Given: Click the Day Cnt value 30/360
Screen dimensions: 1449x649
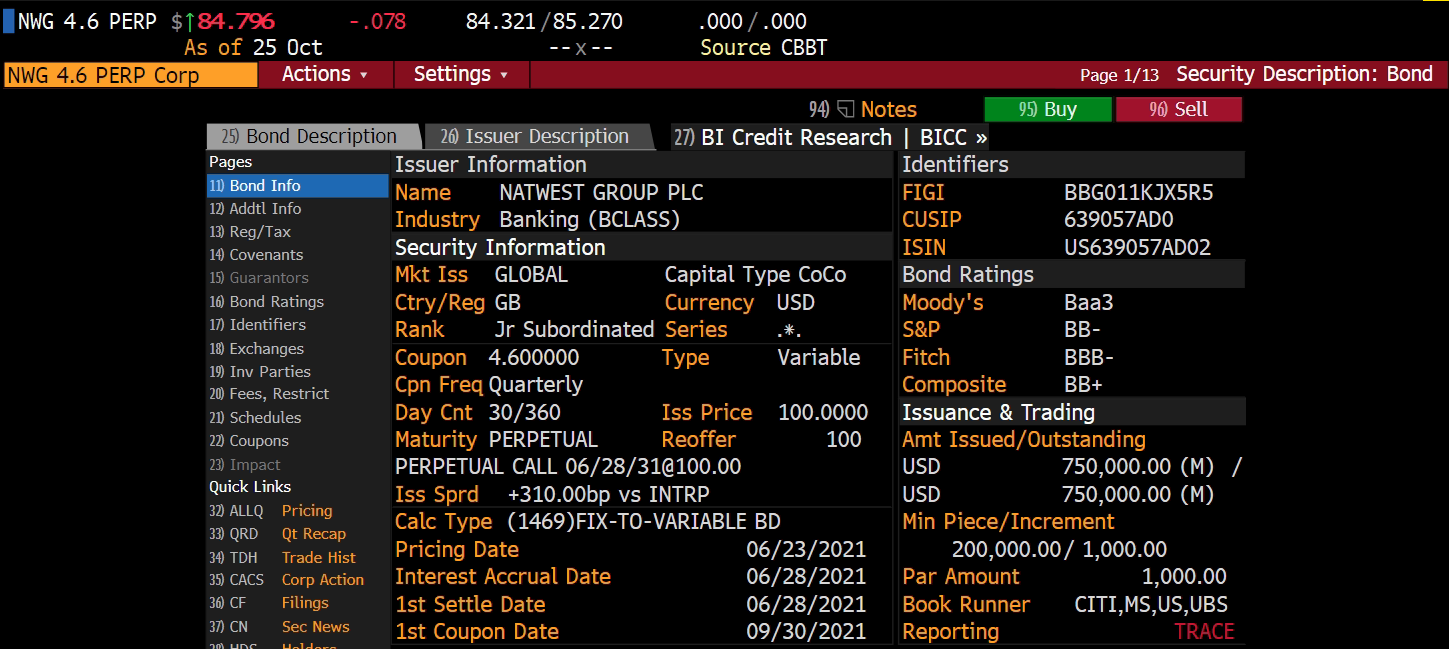Looking at the screenshot, I should [525, 412].
